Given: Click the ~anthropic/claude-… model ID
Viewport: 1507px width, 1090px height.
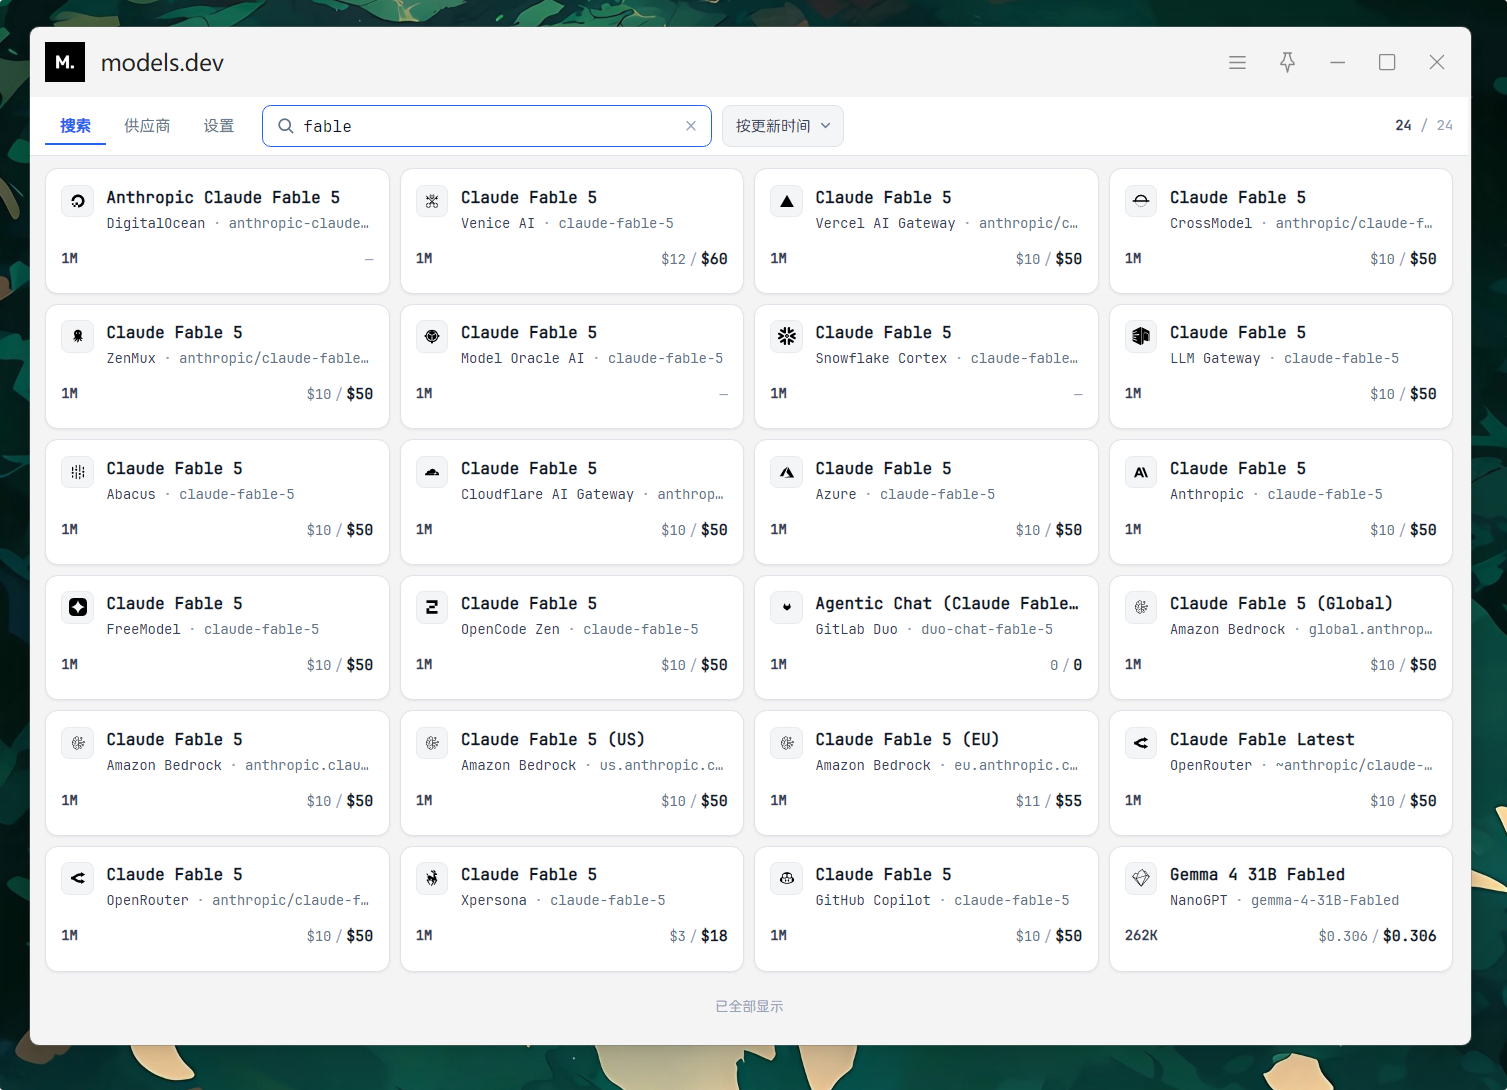Looking at the screenshot, I should (1354, 765).
